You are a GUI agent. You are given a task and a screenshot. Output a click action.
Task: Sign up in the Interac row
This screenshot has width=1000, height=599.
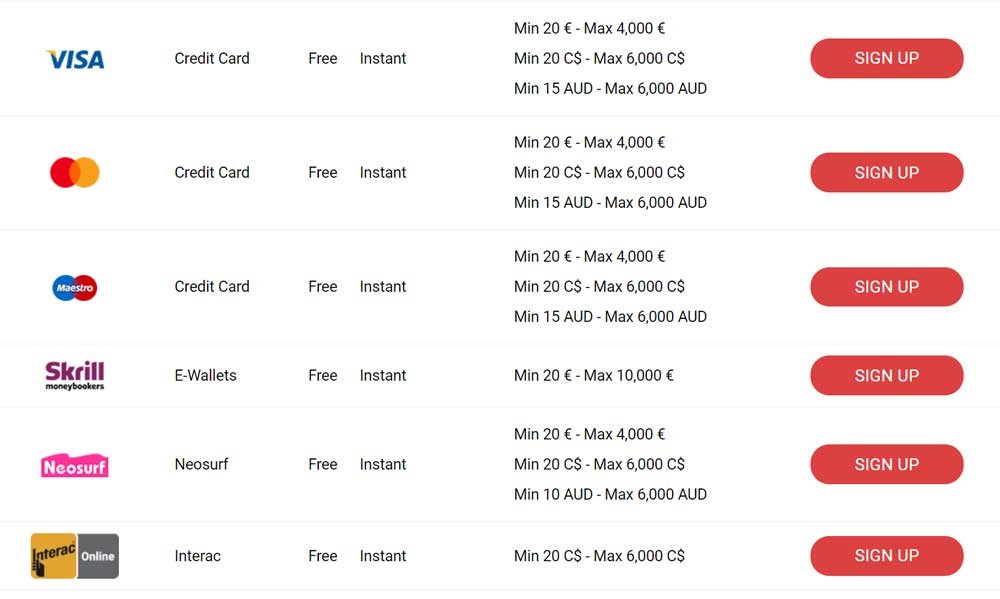[x=886, y=556]
